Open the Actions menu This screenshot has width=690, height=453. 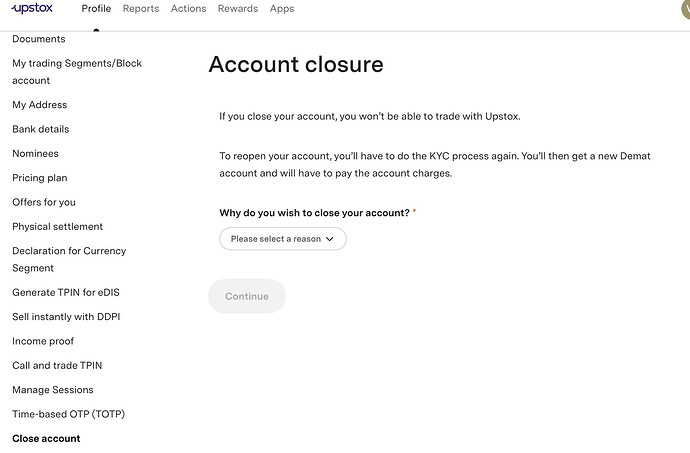tap(188, 9)
